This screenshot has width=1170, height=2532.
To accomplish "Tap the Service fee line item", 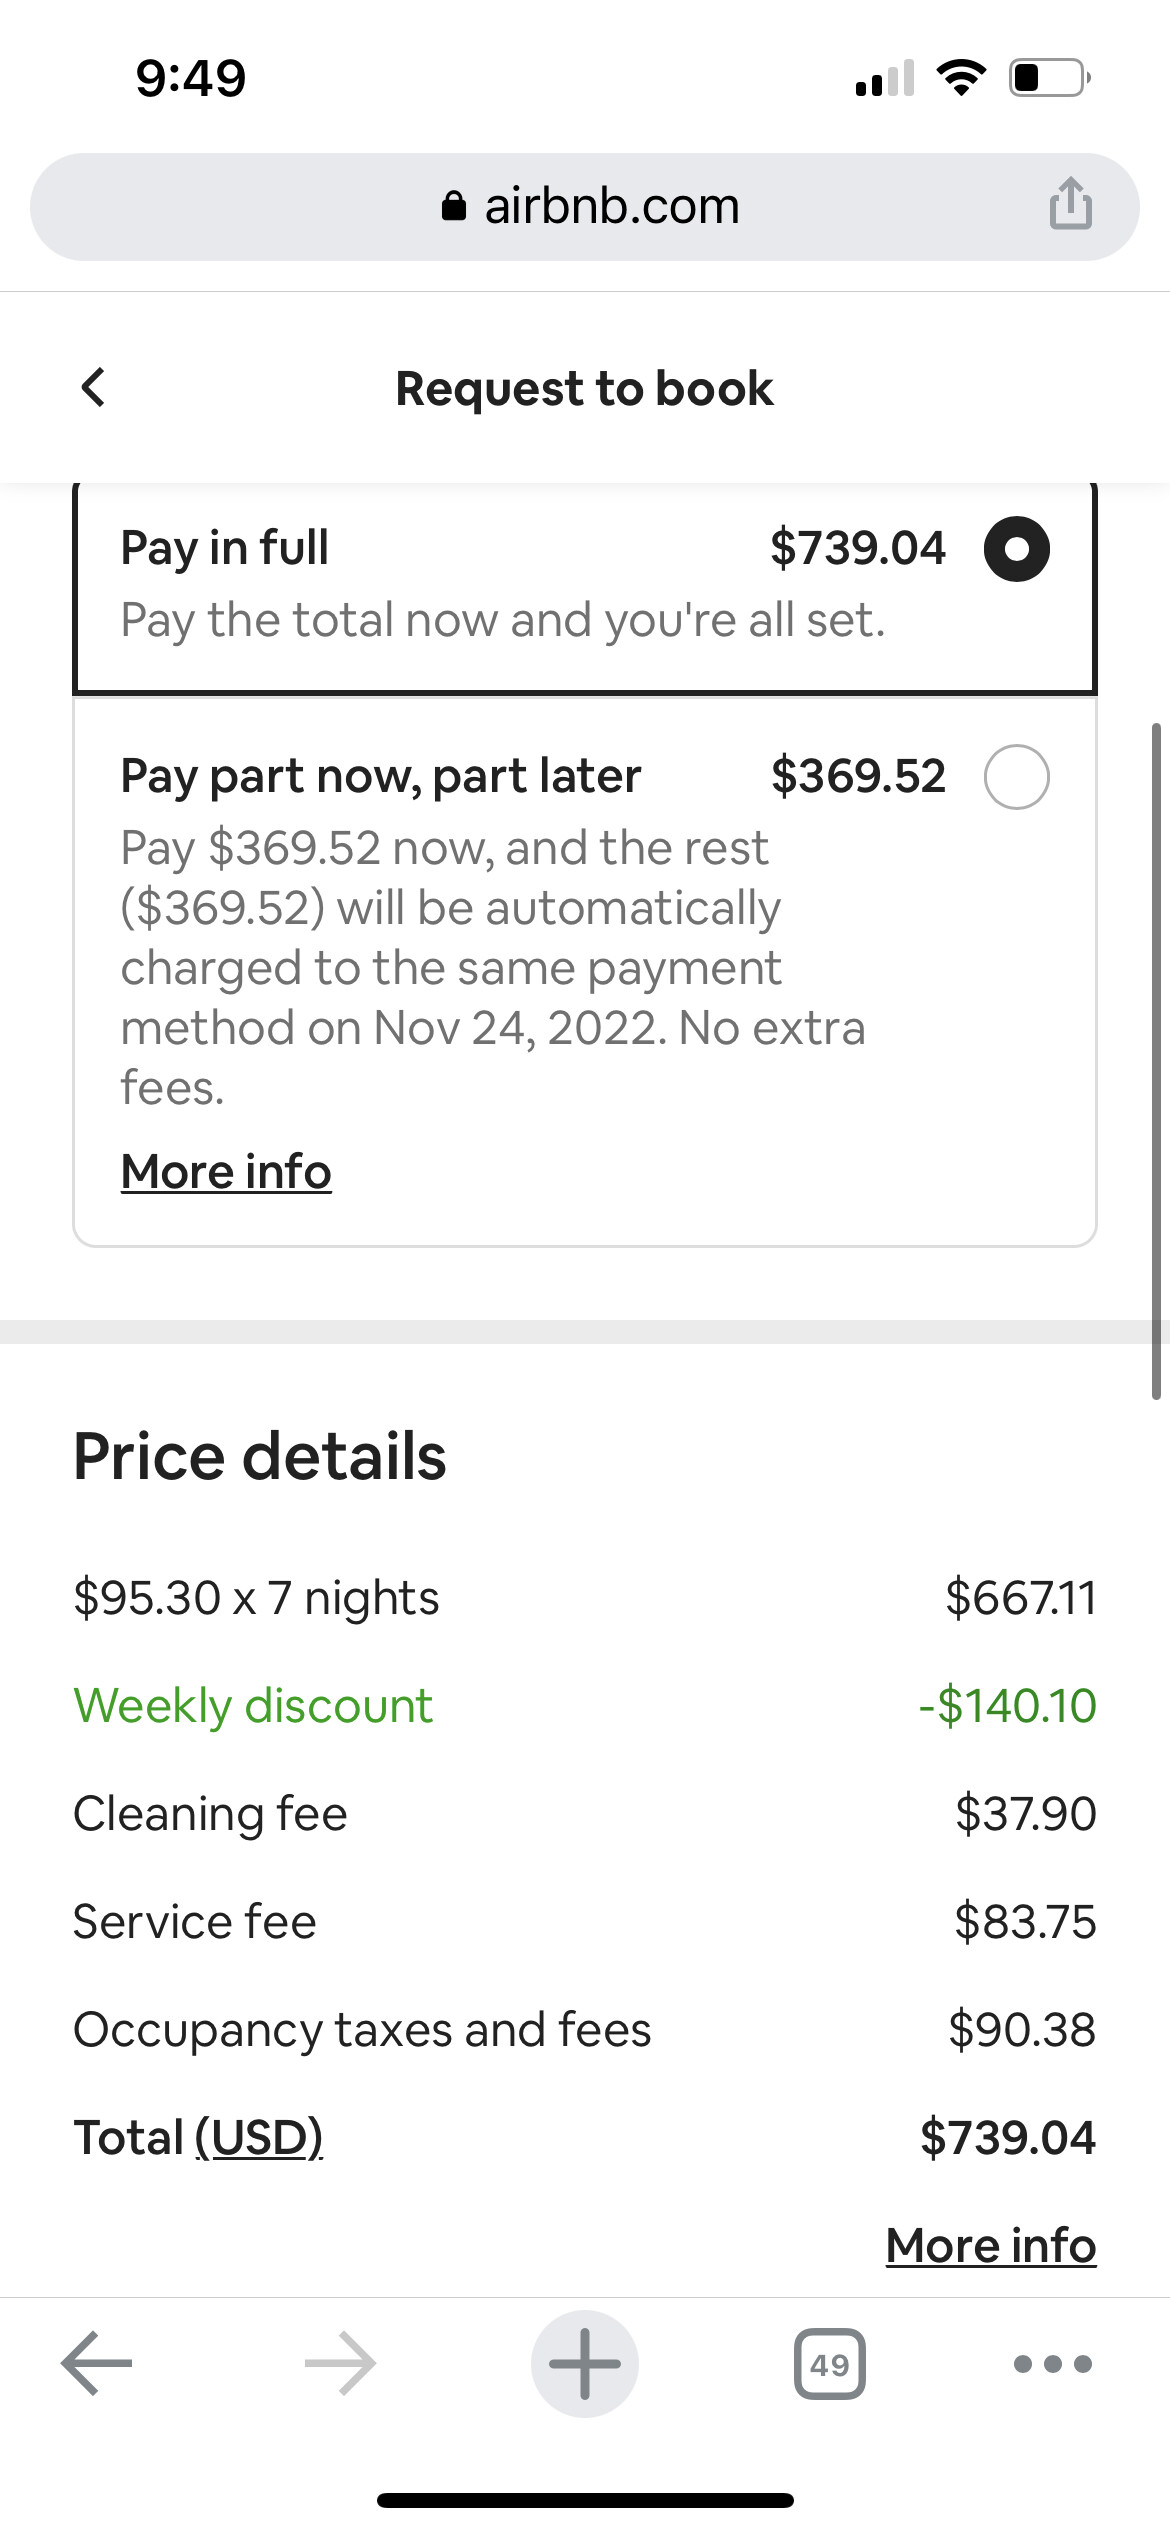I will pos(195,1922).
